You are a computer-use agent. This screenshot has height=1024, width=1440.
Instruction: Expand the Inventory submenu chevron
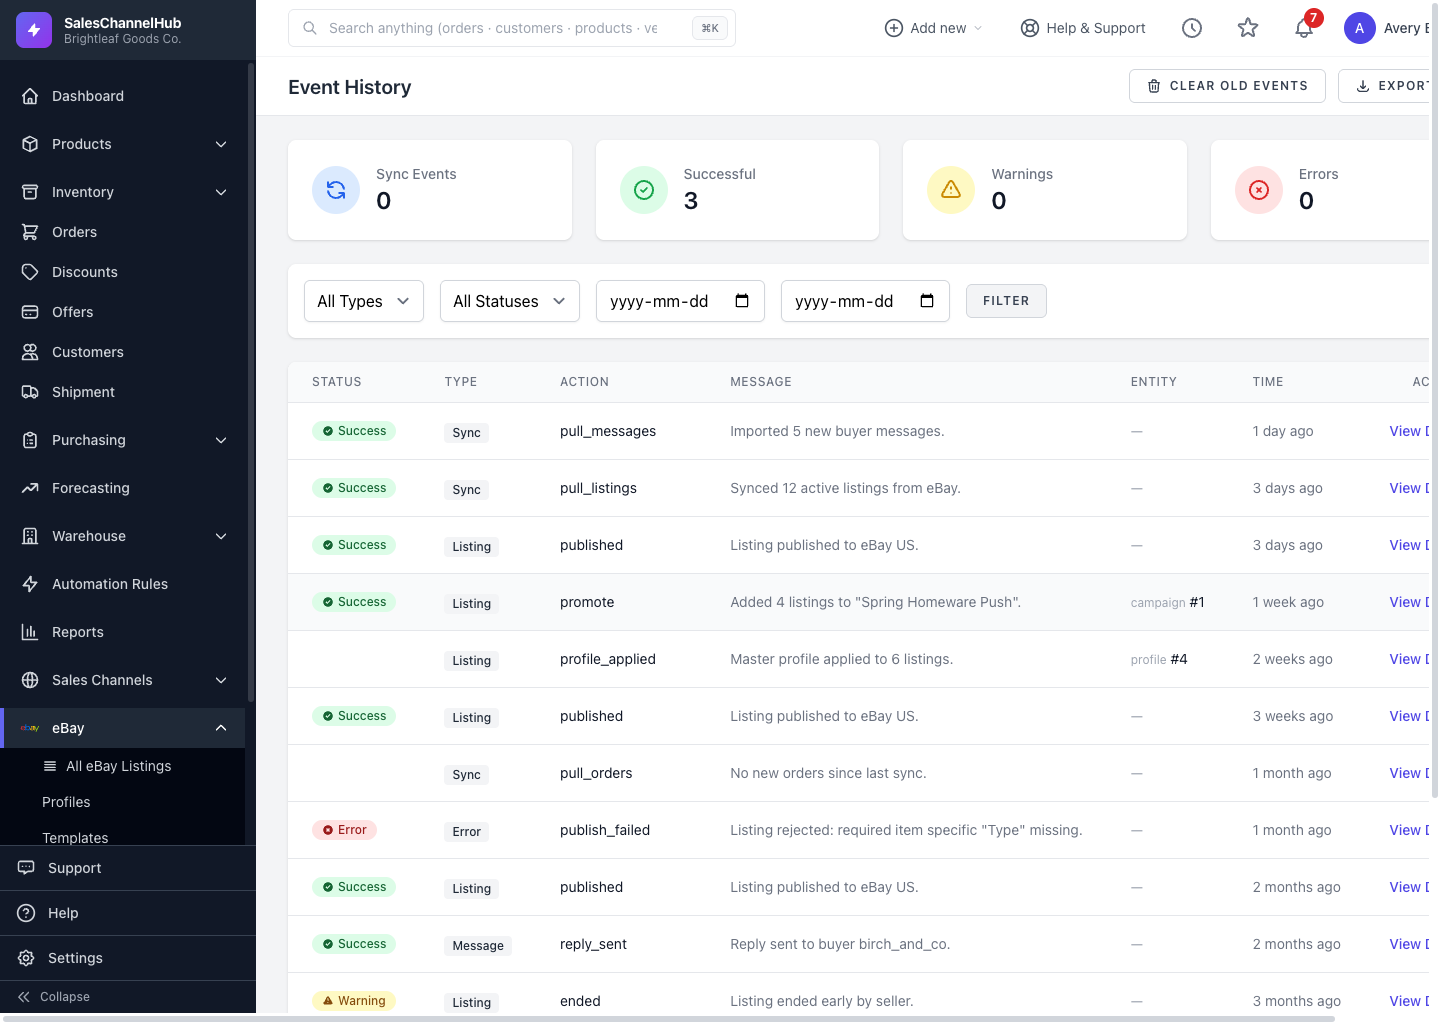[221, 192]
